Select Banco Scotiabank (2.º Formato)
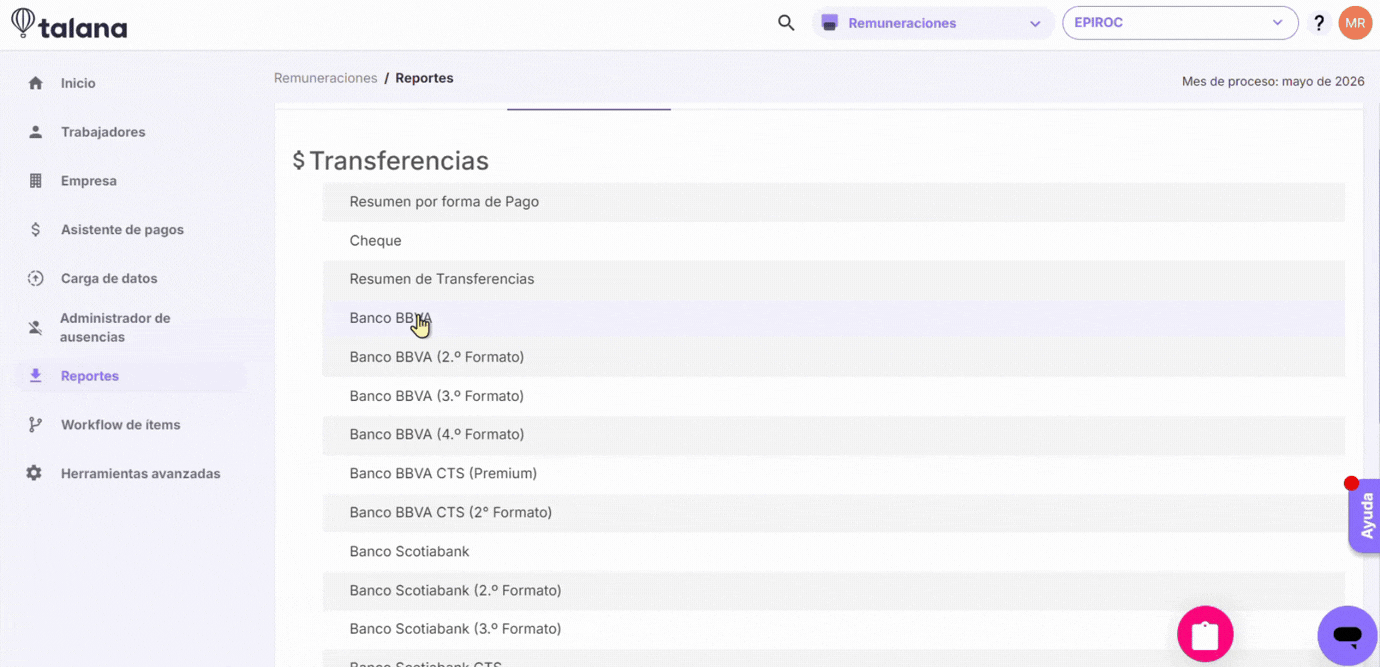The width and height of the screenshot is (1380, 667). 833,590
